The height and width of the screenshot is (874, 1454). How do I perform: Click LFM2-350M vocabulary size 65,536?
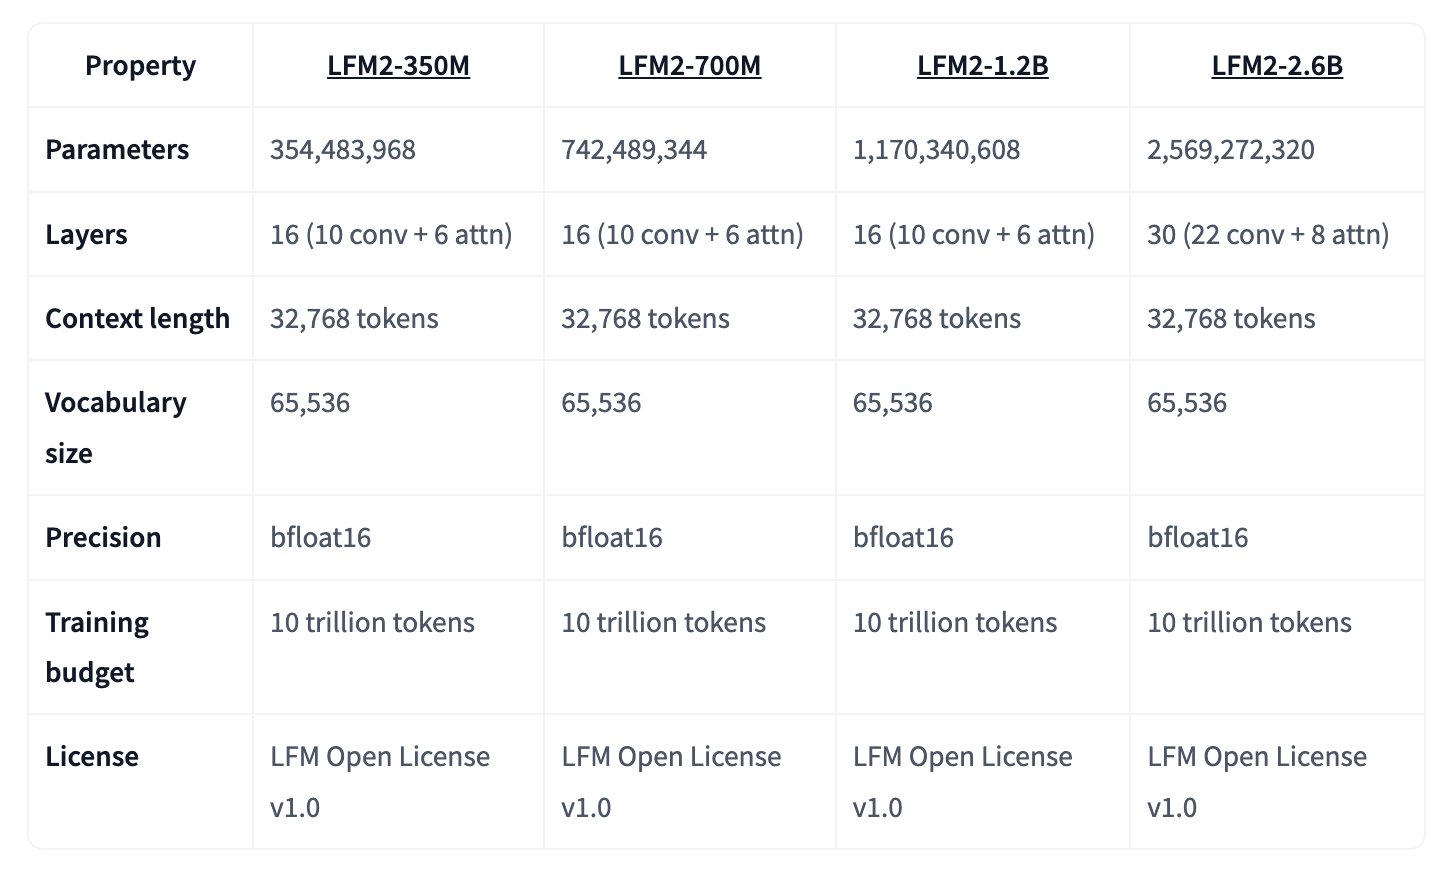310,403
